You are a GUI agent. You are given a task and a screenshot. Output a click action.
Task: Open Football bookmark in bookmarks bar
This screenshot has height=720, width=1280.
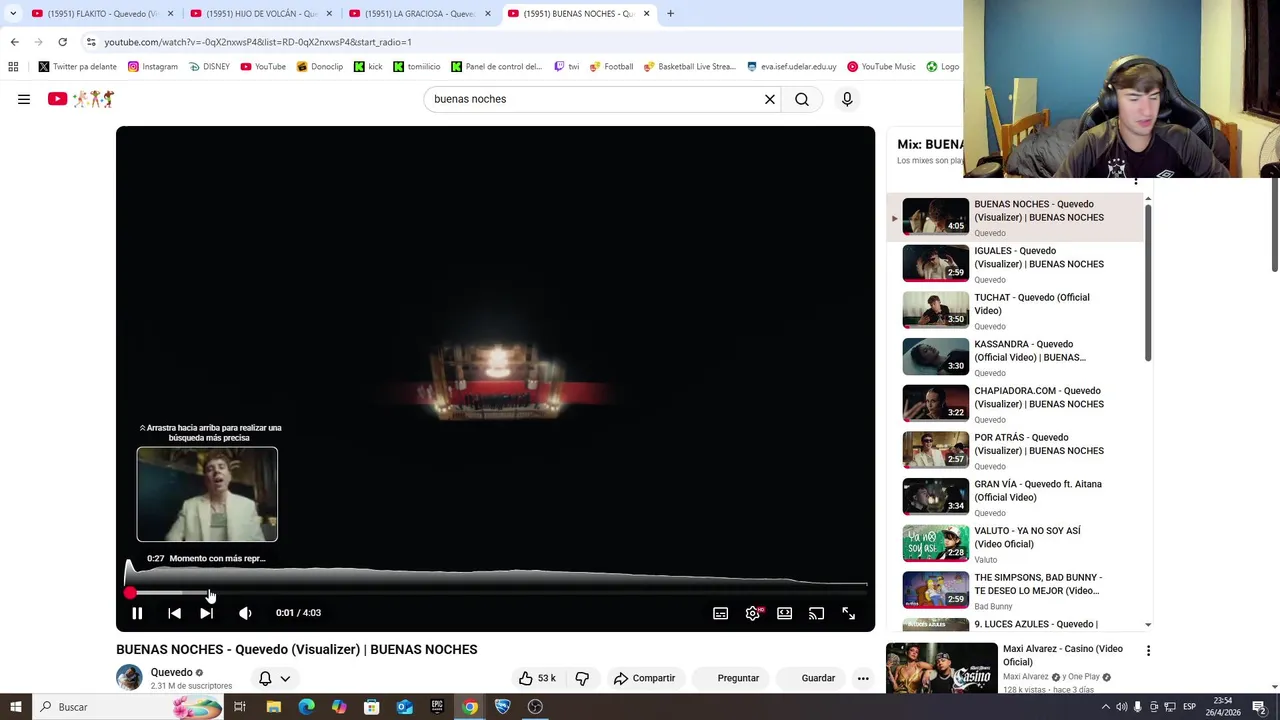(x=611, y=67)
